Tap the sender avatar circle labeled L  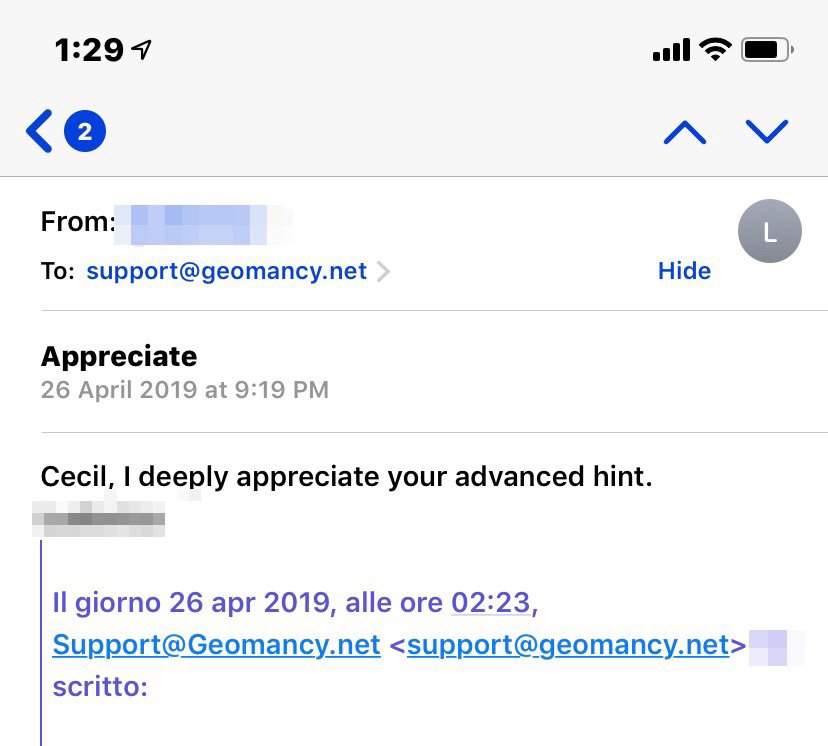[769, 231]
